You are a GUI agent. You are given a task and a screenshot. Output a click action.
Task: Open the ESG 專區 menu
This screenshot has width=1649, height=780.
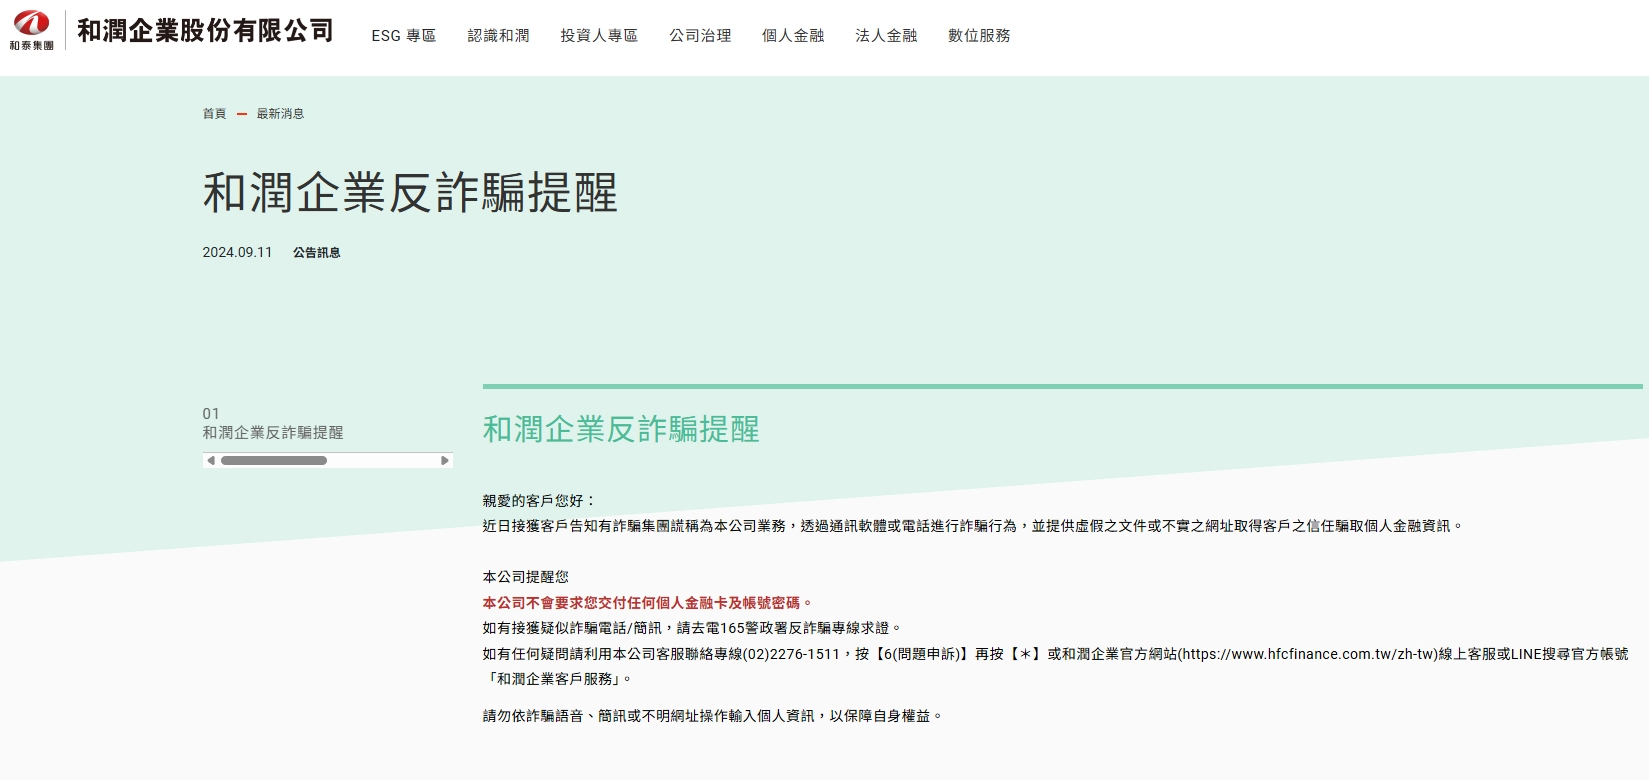[404, 36]
